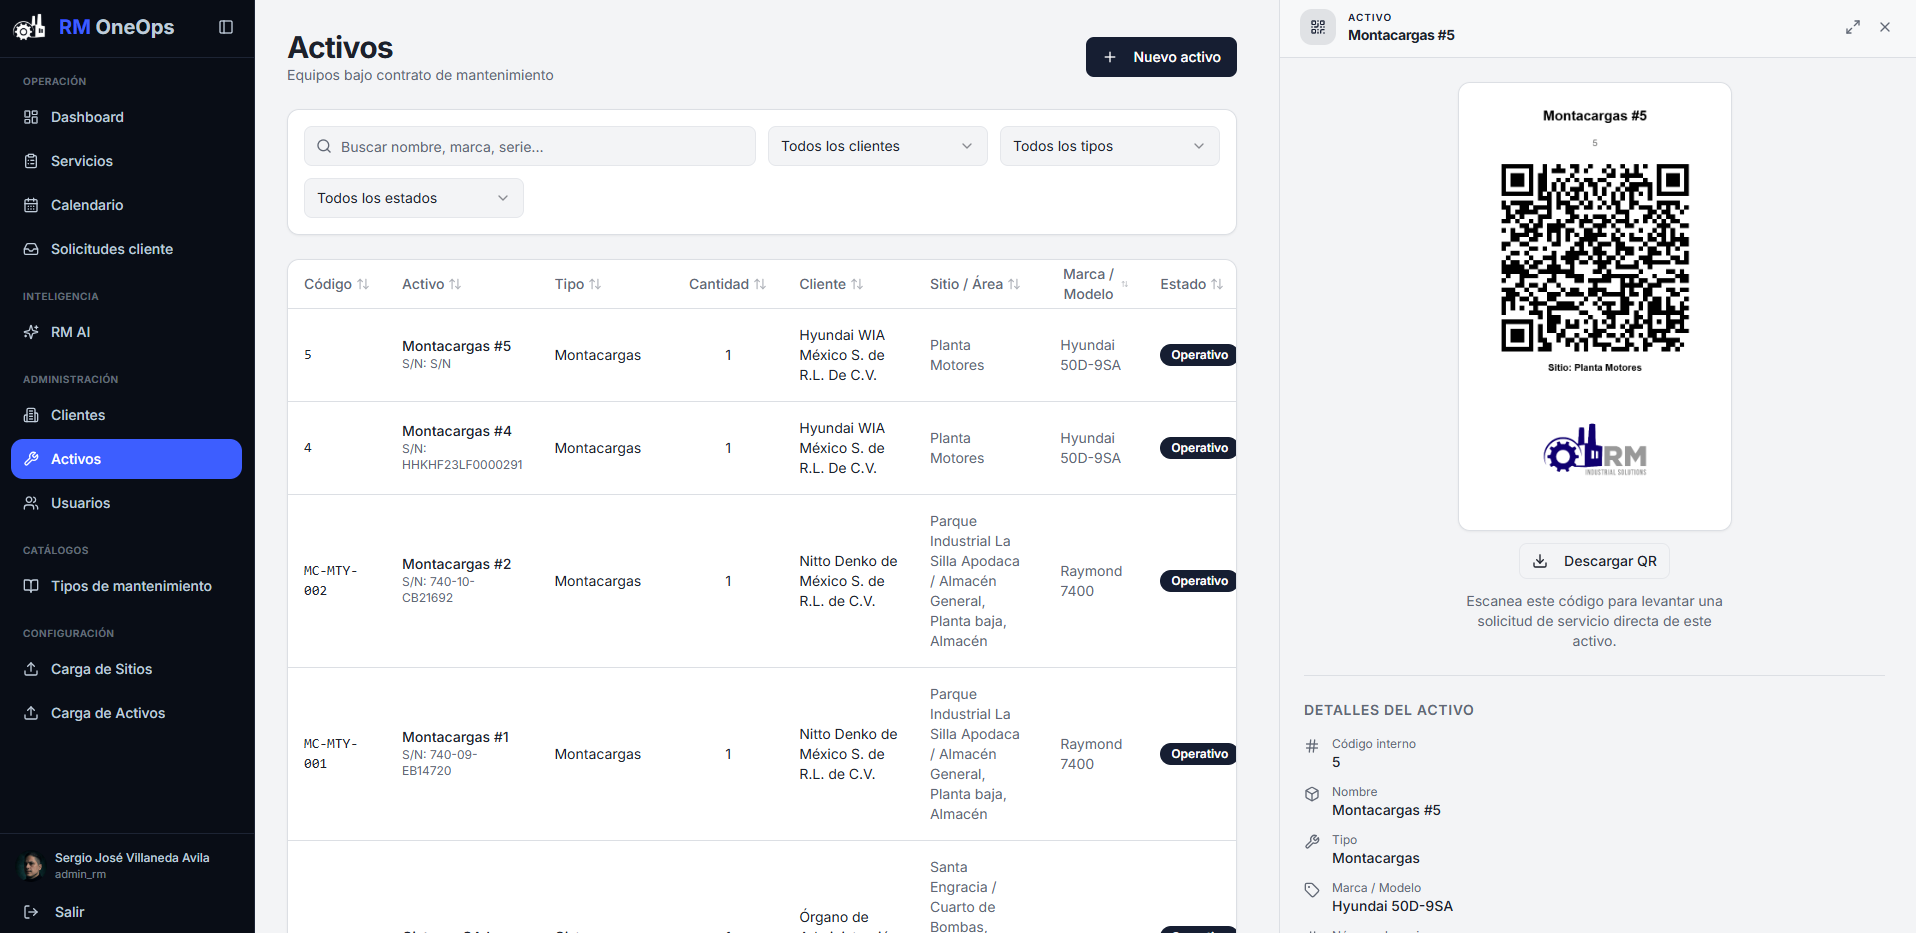The width and height of the screenshot is (1916, 933).
Task: Click the hash icon beside Código interno
Action: [1312, 746]
